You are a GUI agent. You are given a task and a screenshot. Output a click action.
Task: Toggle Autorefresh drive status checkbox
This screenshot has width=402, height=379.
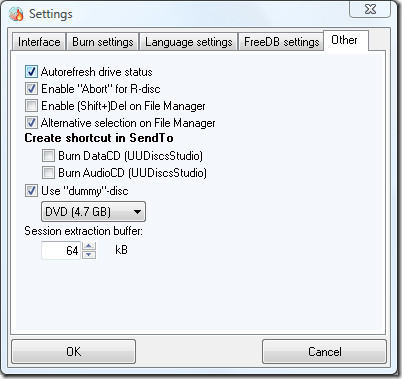31,72
